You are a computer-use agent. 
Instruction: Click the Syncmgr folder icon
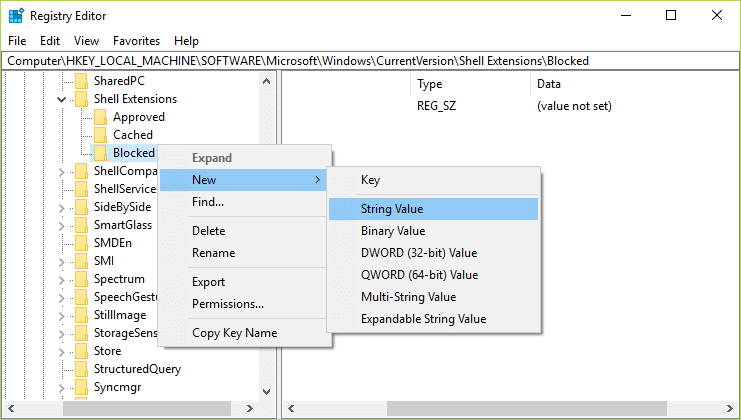[x=81, y=387]
